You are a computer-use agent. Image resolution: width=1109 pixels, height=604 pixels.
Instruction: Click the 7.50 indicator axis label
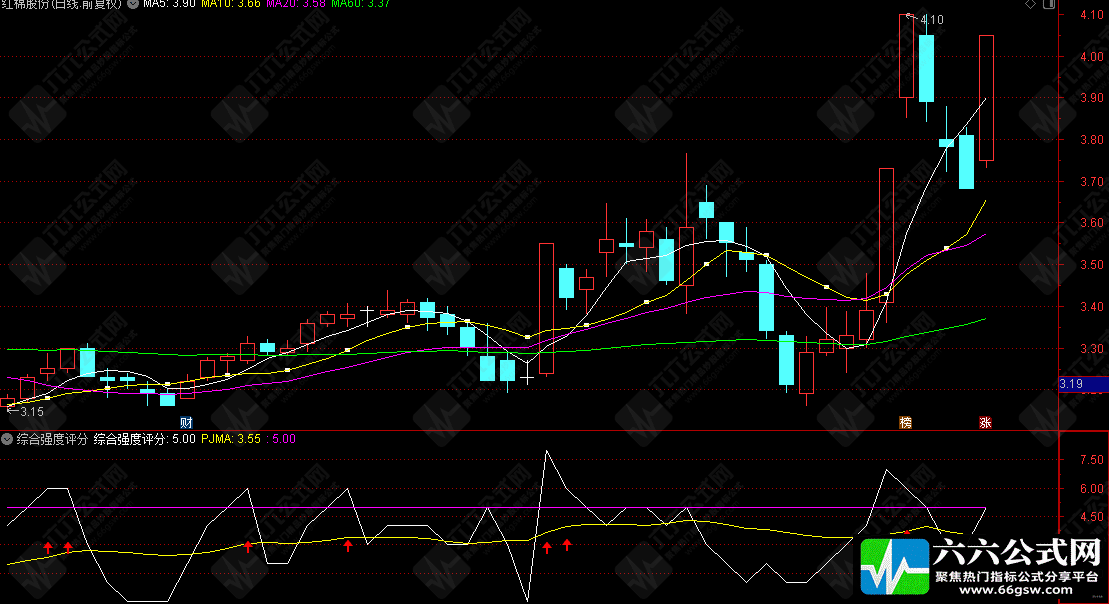(x=1092, y=460)
